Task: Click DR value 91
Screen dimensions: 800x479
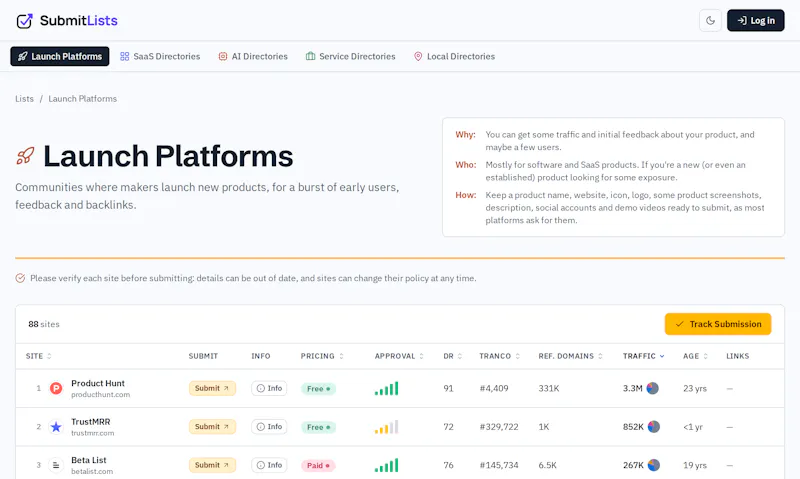Action: (x=448, y=388)
